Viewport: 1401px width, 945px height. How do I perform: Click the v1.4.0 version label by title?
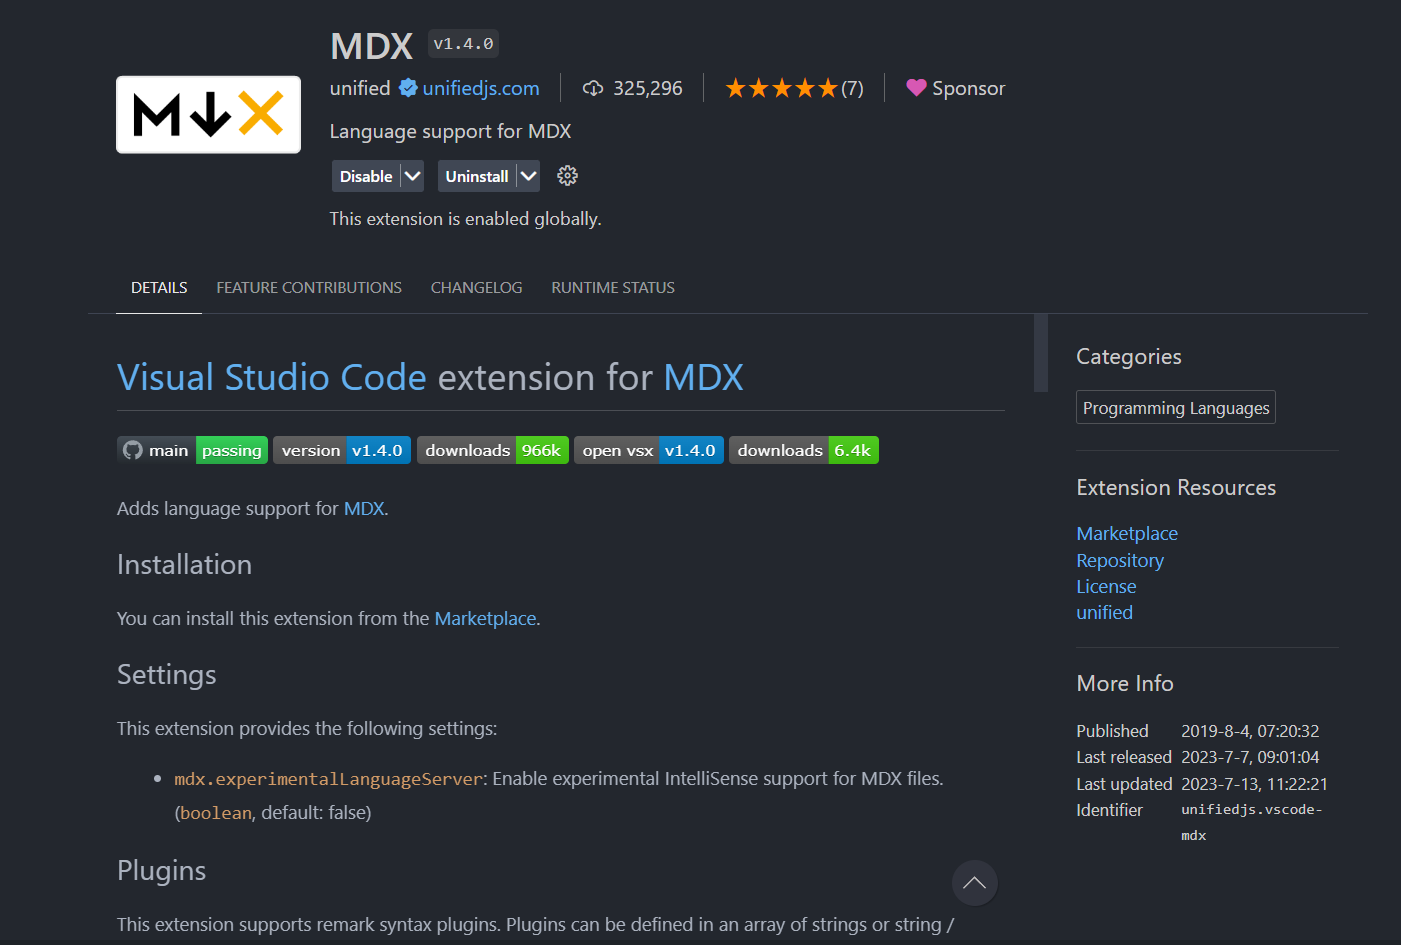tap(463, 44)
